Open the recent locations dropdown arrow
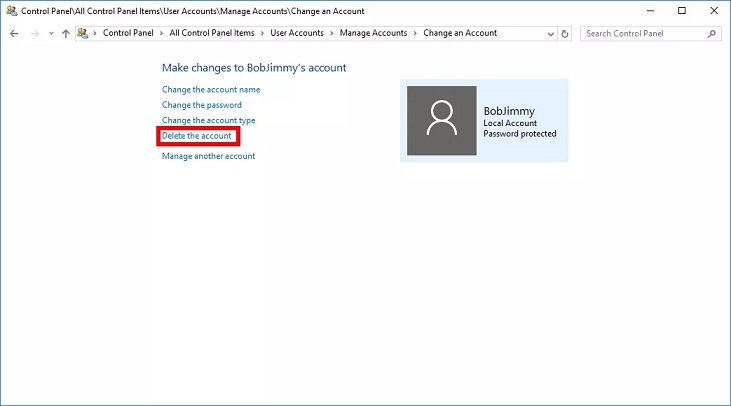 (51, 33)
